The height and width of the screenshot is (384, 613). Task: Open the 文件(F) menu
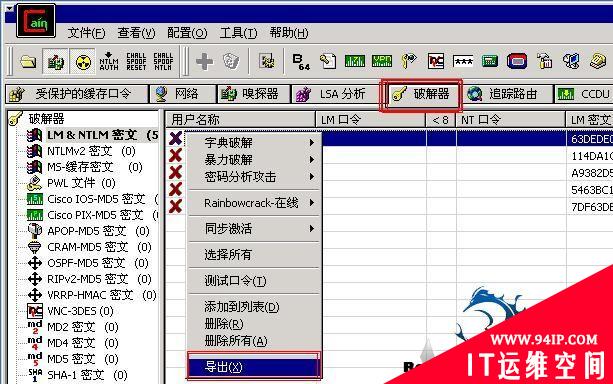point(86,33)
